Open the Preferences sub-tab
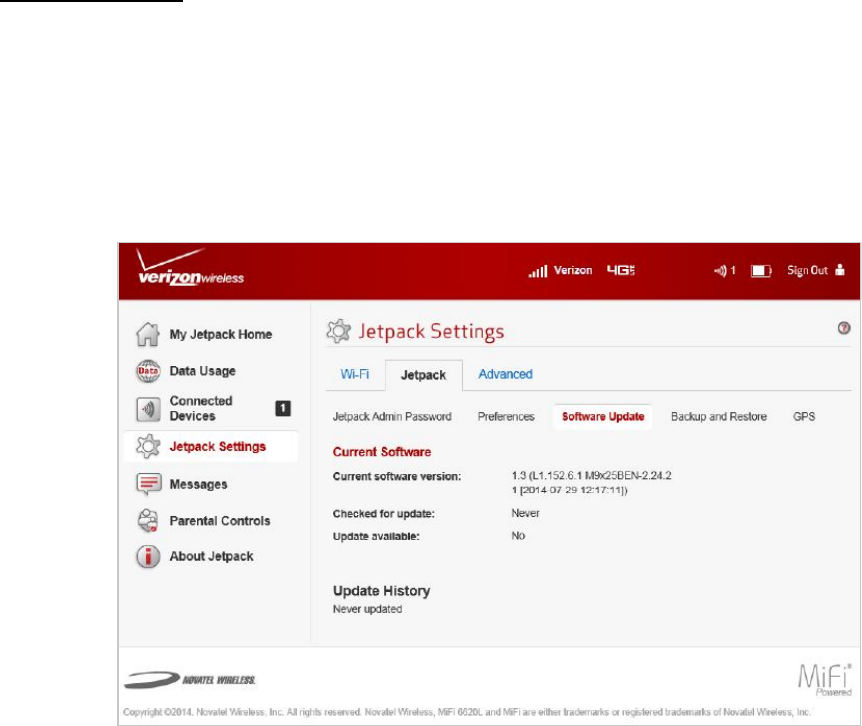 pyautogui.click(x=506, y=417)
